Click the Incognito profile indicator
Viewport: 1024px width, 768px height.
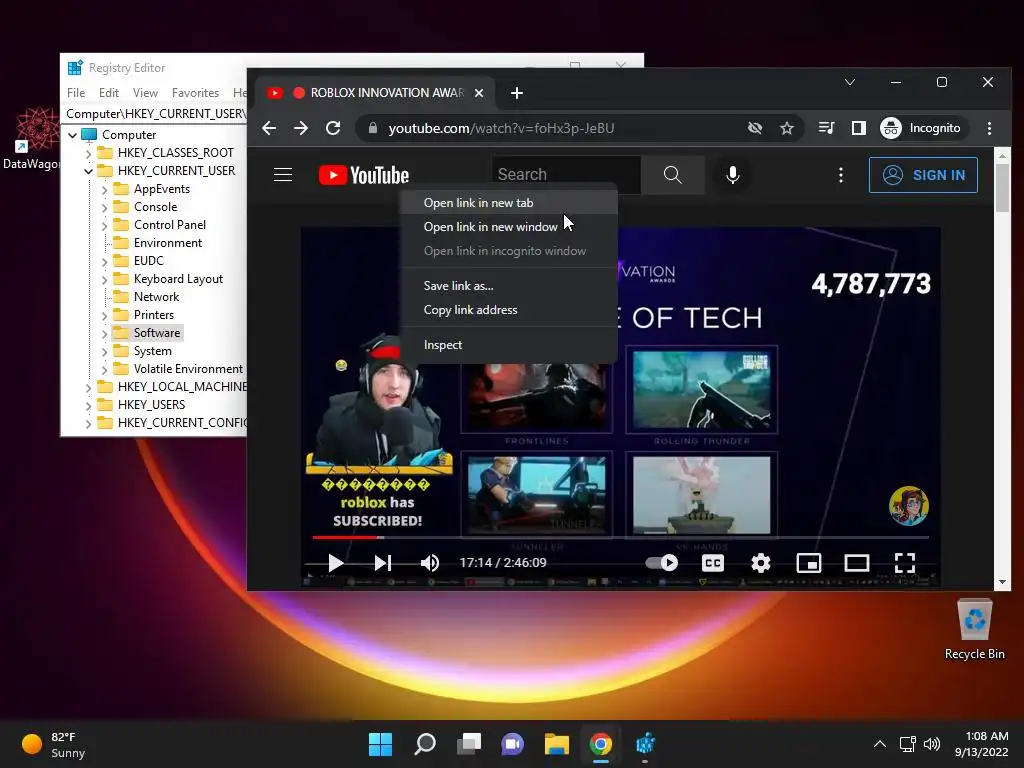click(921, 128)
